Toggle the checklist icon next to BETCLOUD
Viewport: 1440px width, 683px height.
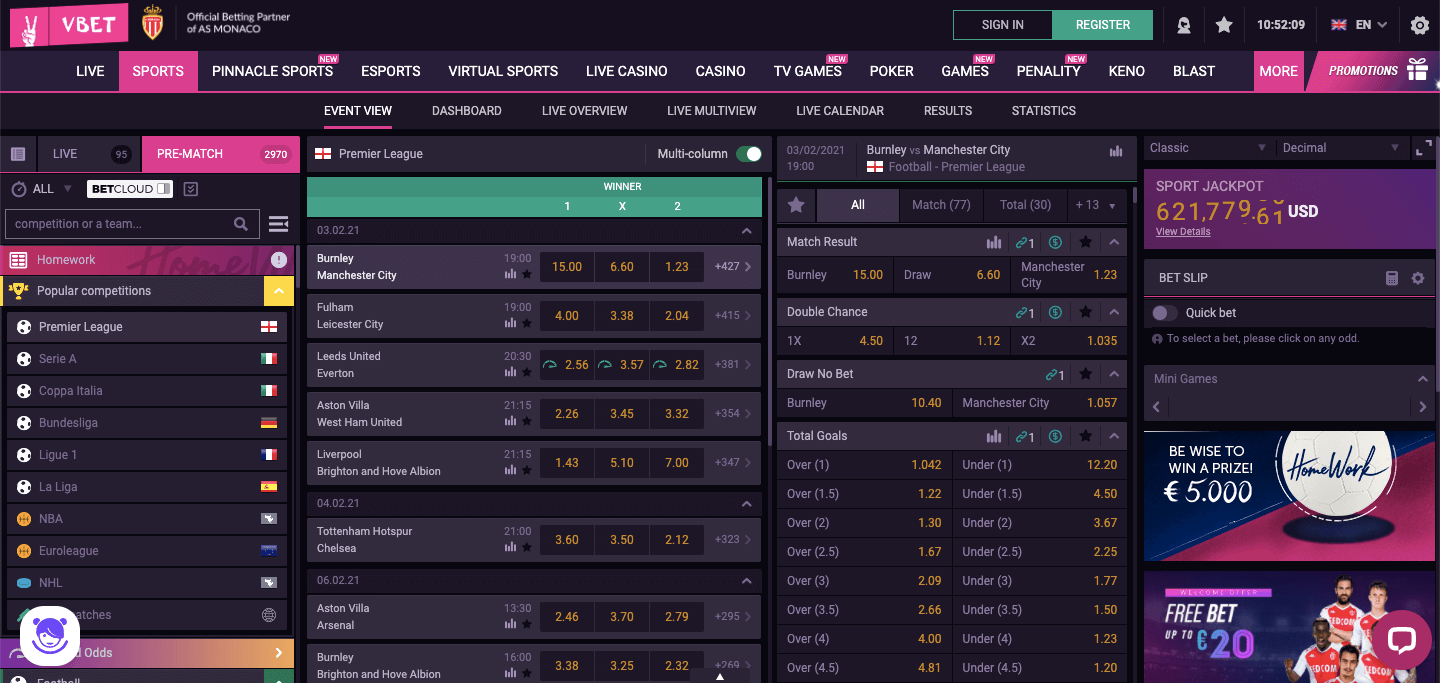[192, 189]
